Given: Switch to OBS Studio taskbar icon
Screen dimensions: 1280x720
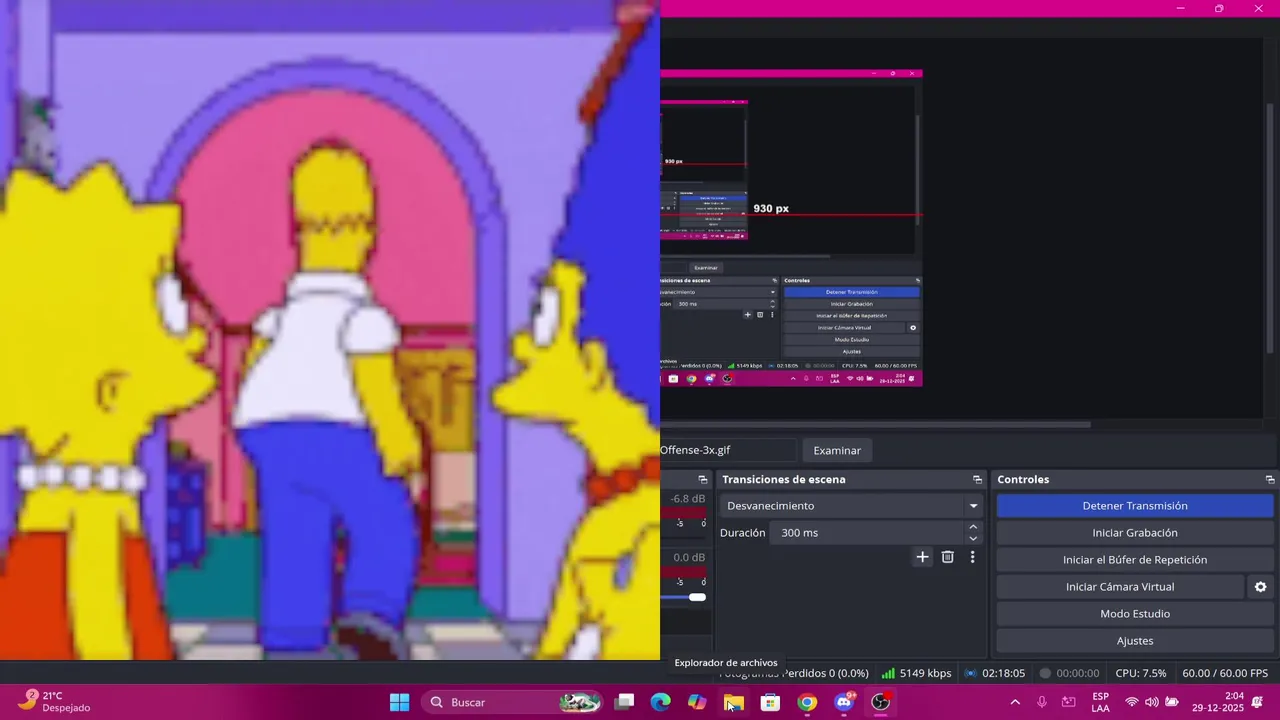Looking at the screenshot, I should click(x=880, y=702).
